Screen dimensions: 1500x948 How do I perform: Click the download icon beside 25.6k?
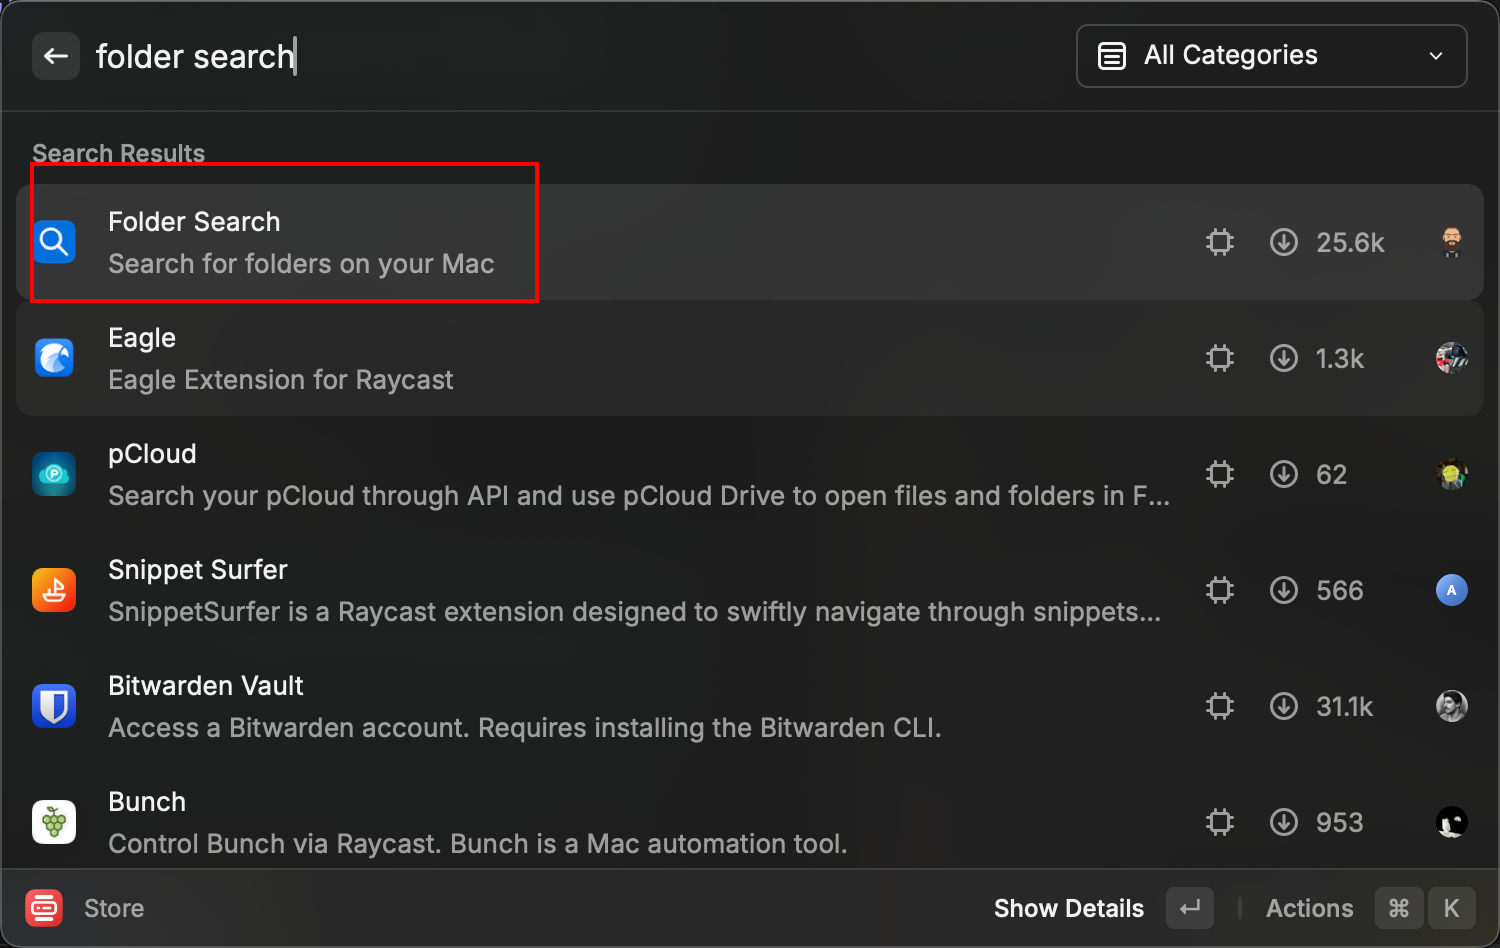[x=1284, y=242]
